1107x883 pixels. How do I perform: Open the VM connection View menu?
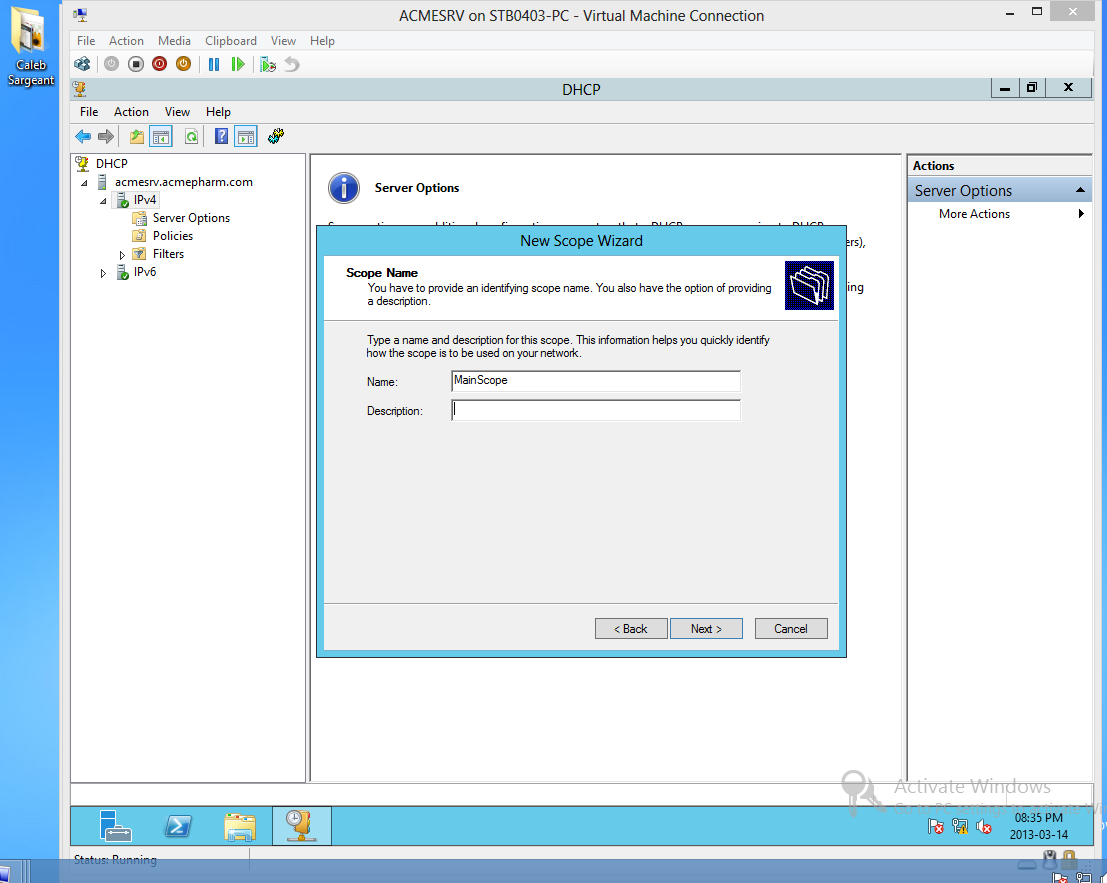(x=283, y=41)
